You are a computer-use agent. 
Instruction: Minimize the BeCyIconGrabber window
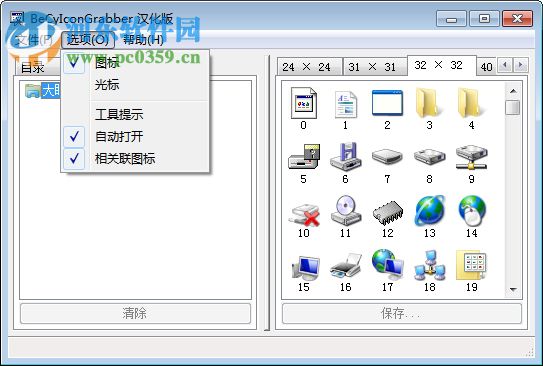coord(451,19)
